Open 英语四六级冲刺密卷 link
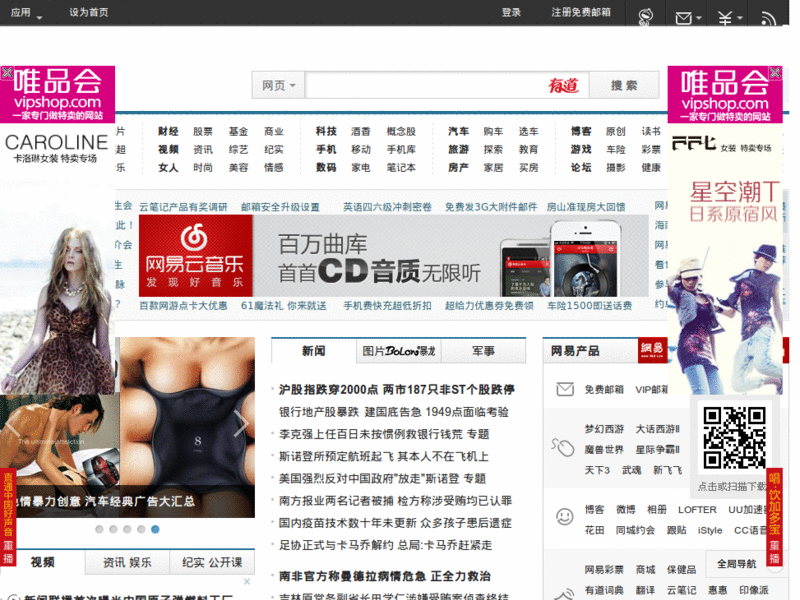The image size is (800, 600). pos(387,207)
